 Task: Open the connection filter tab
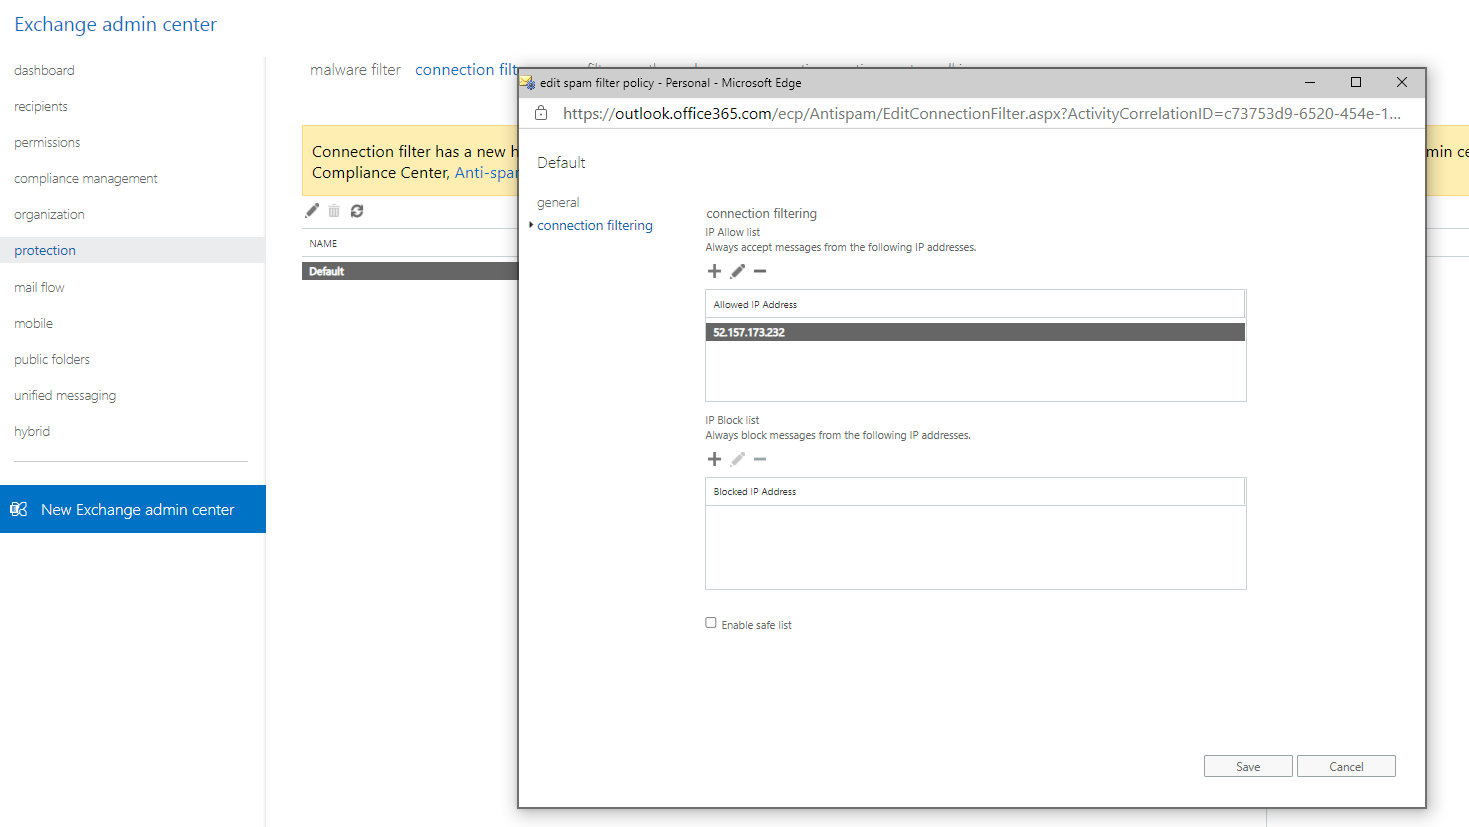click(x=466, y=70)
